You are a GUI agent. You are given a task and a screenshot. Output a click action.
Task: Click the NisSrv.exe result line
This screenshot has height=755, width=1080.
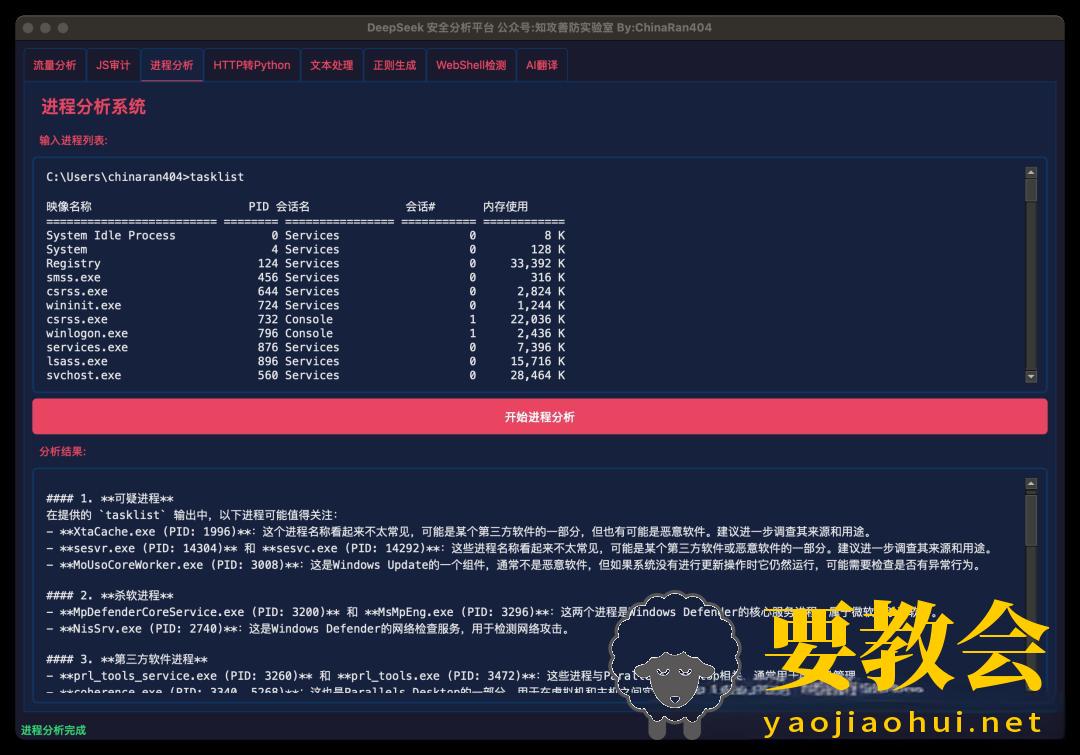pos(309,629)
